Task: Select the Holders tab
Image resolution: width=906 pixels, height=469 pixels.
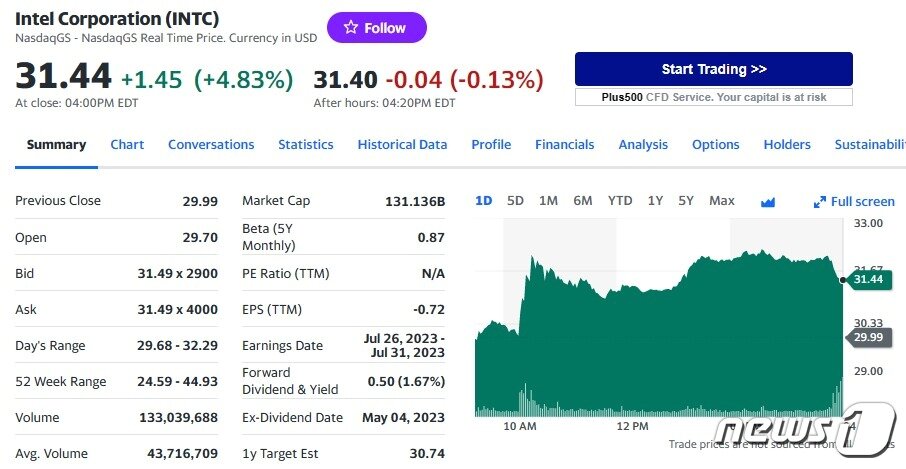Action: click(x=787, y=144)
